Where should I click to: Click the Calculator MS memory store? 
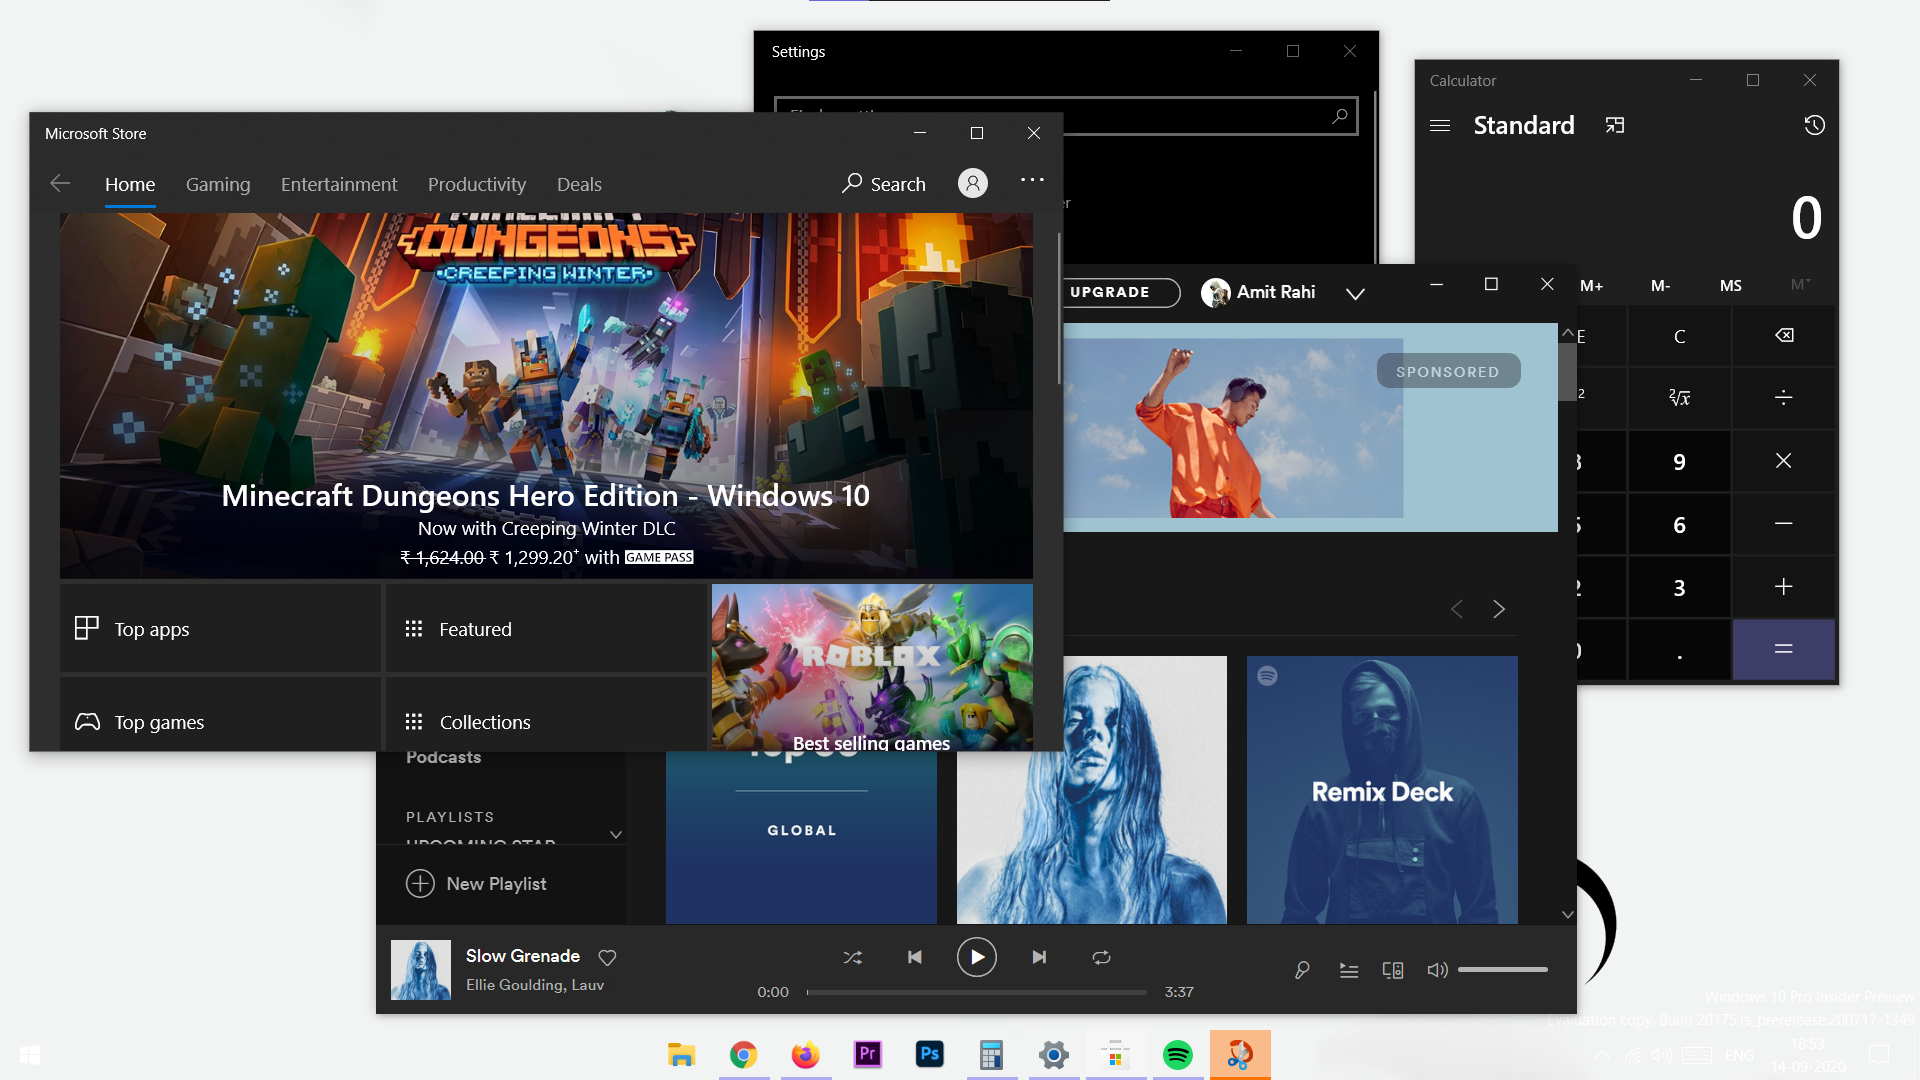[1730, 285]
